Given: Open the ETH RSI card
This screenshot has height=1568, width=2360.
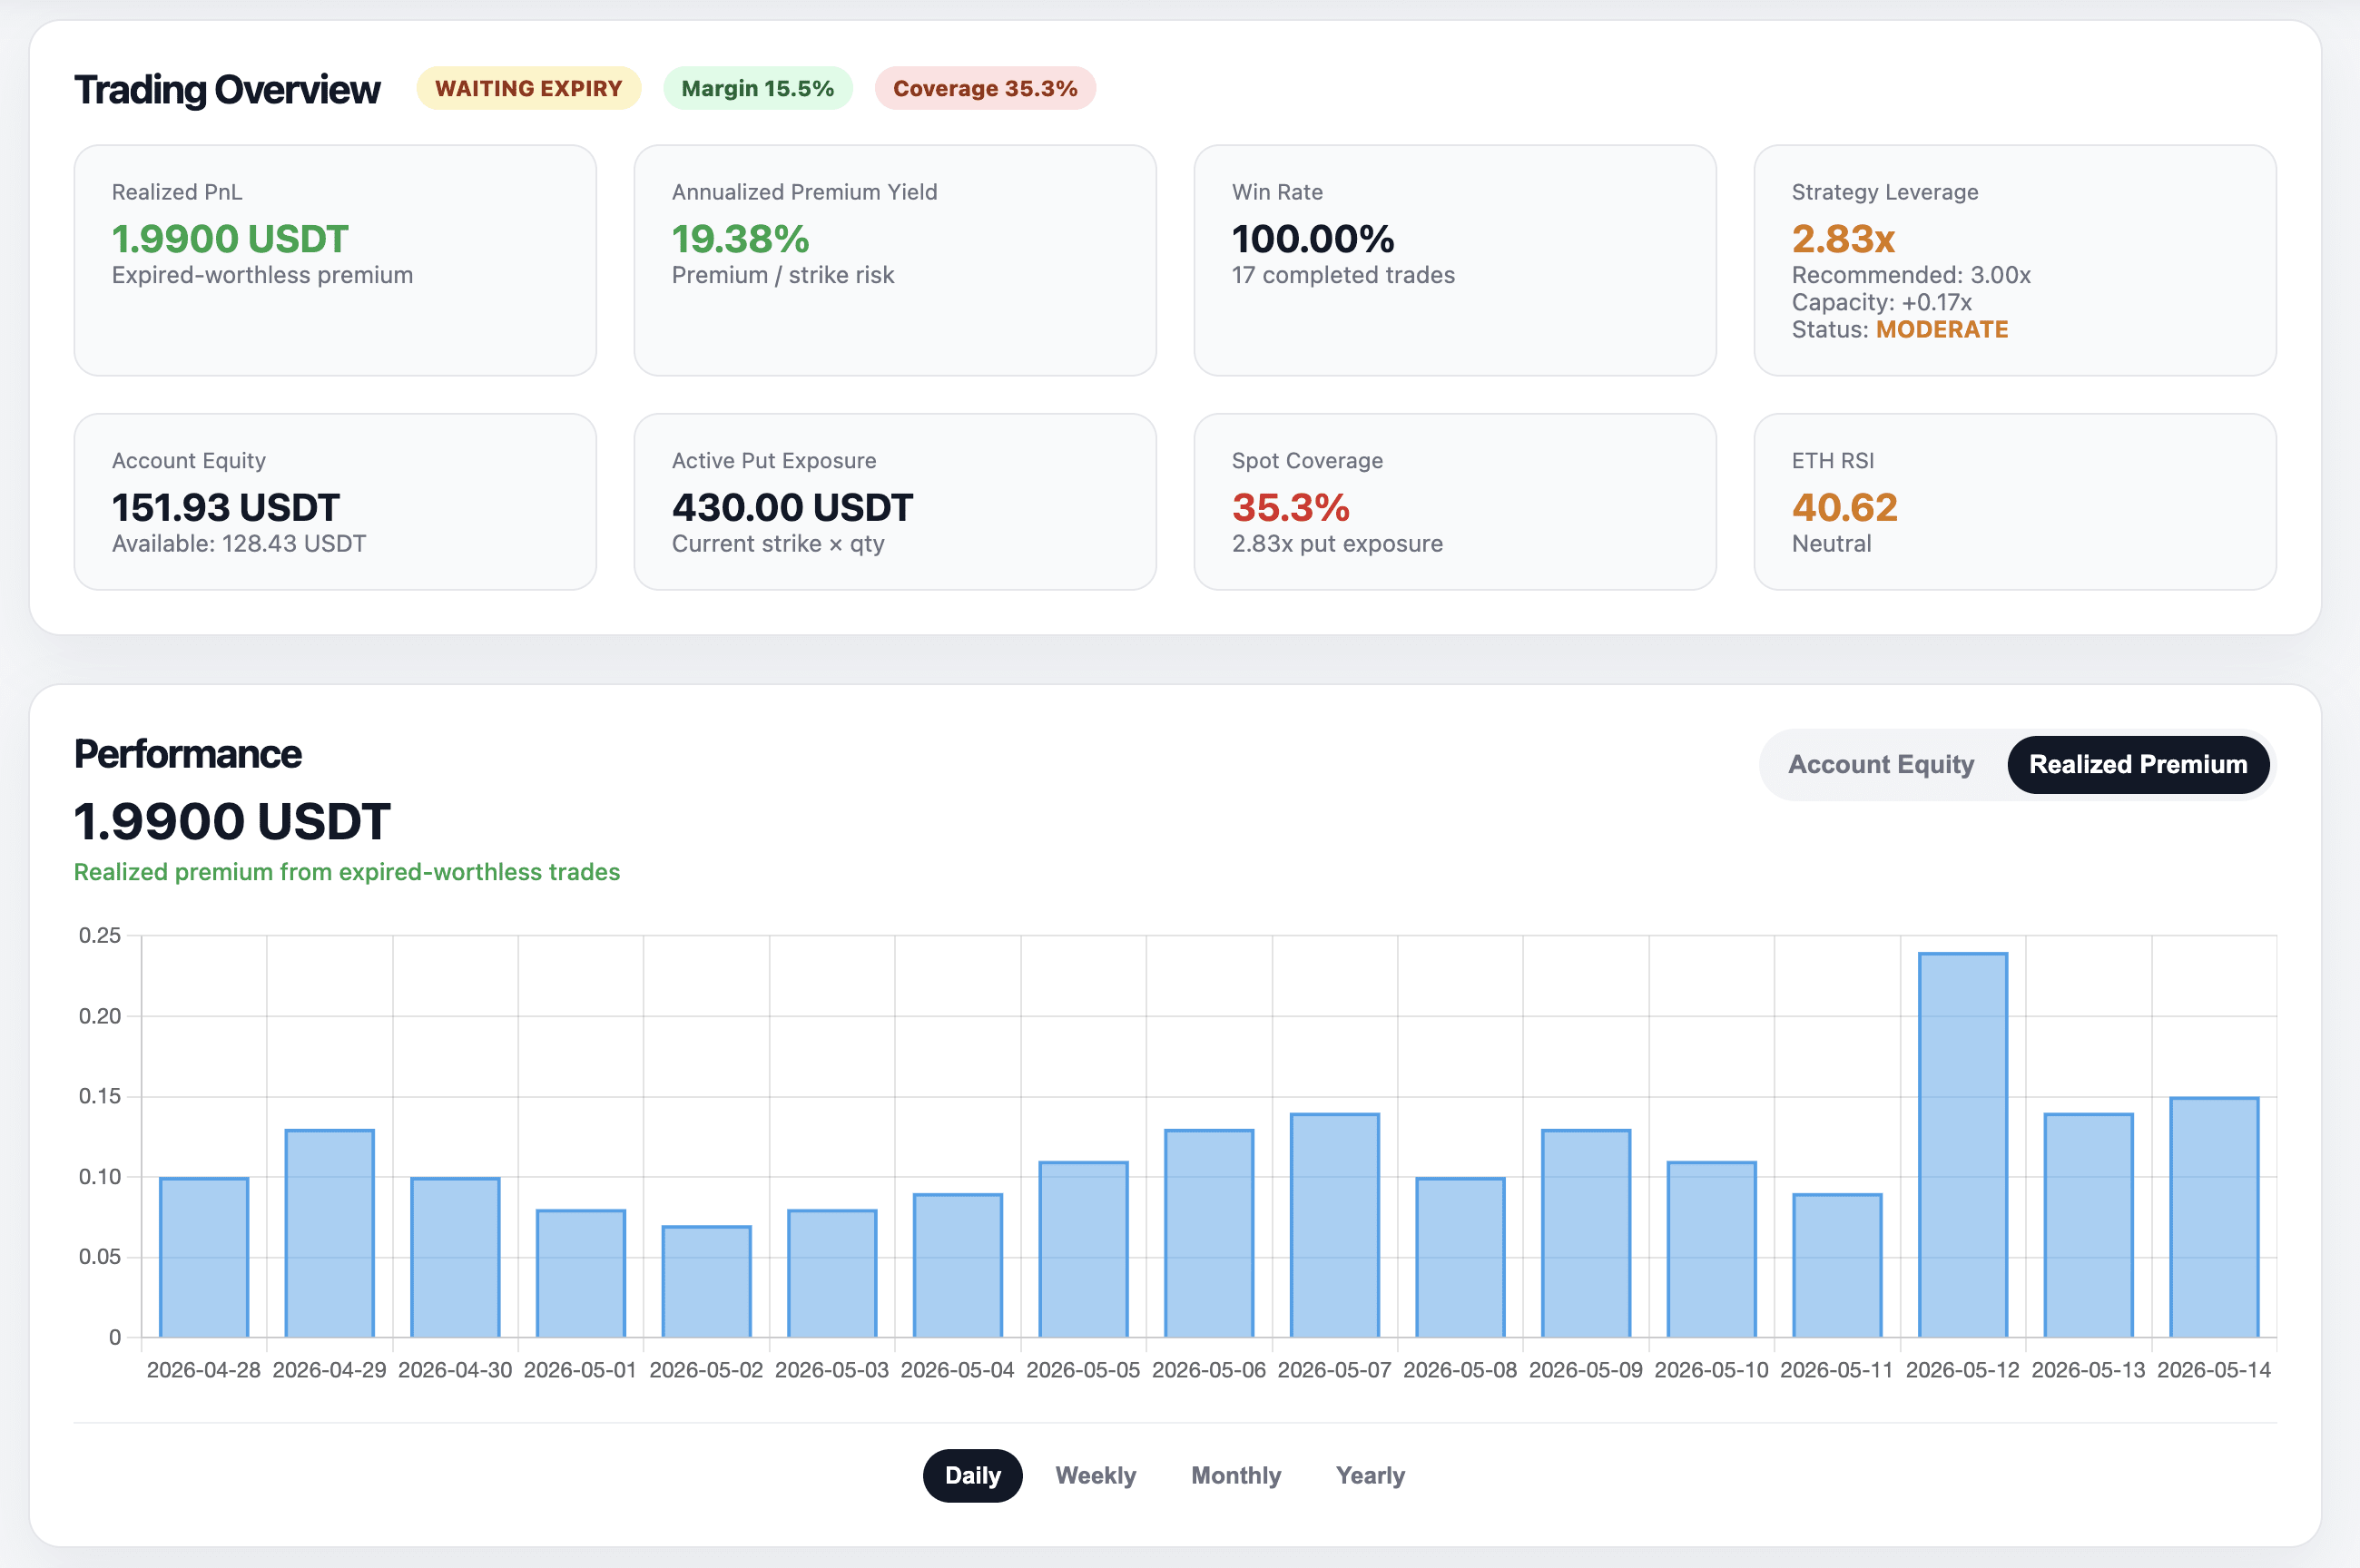Looking at the screenshot, I should [x=2015, y=502].
